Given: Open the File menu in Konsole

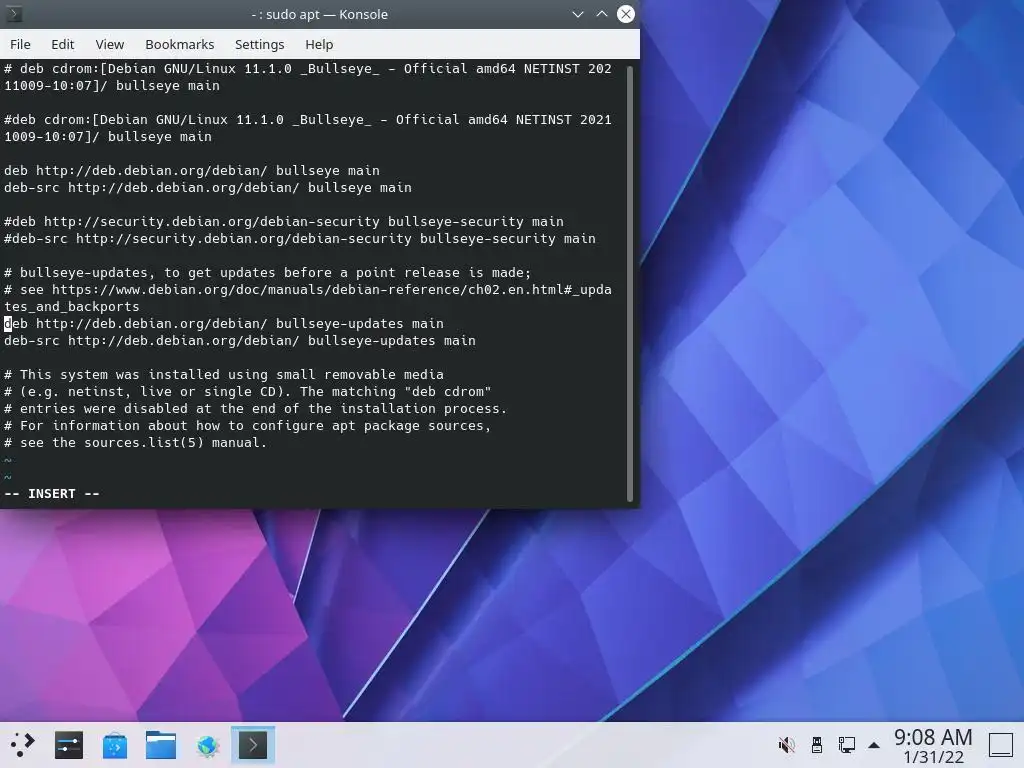Looking at the screenshot, I should 20,44.
